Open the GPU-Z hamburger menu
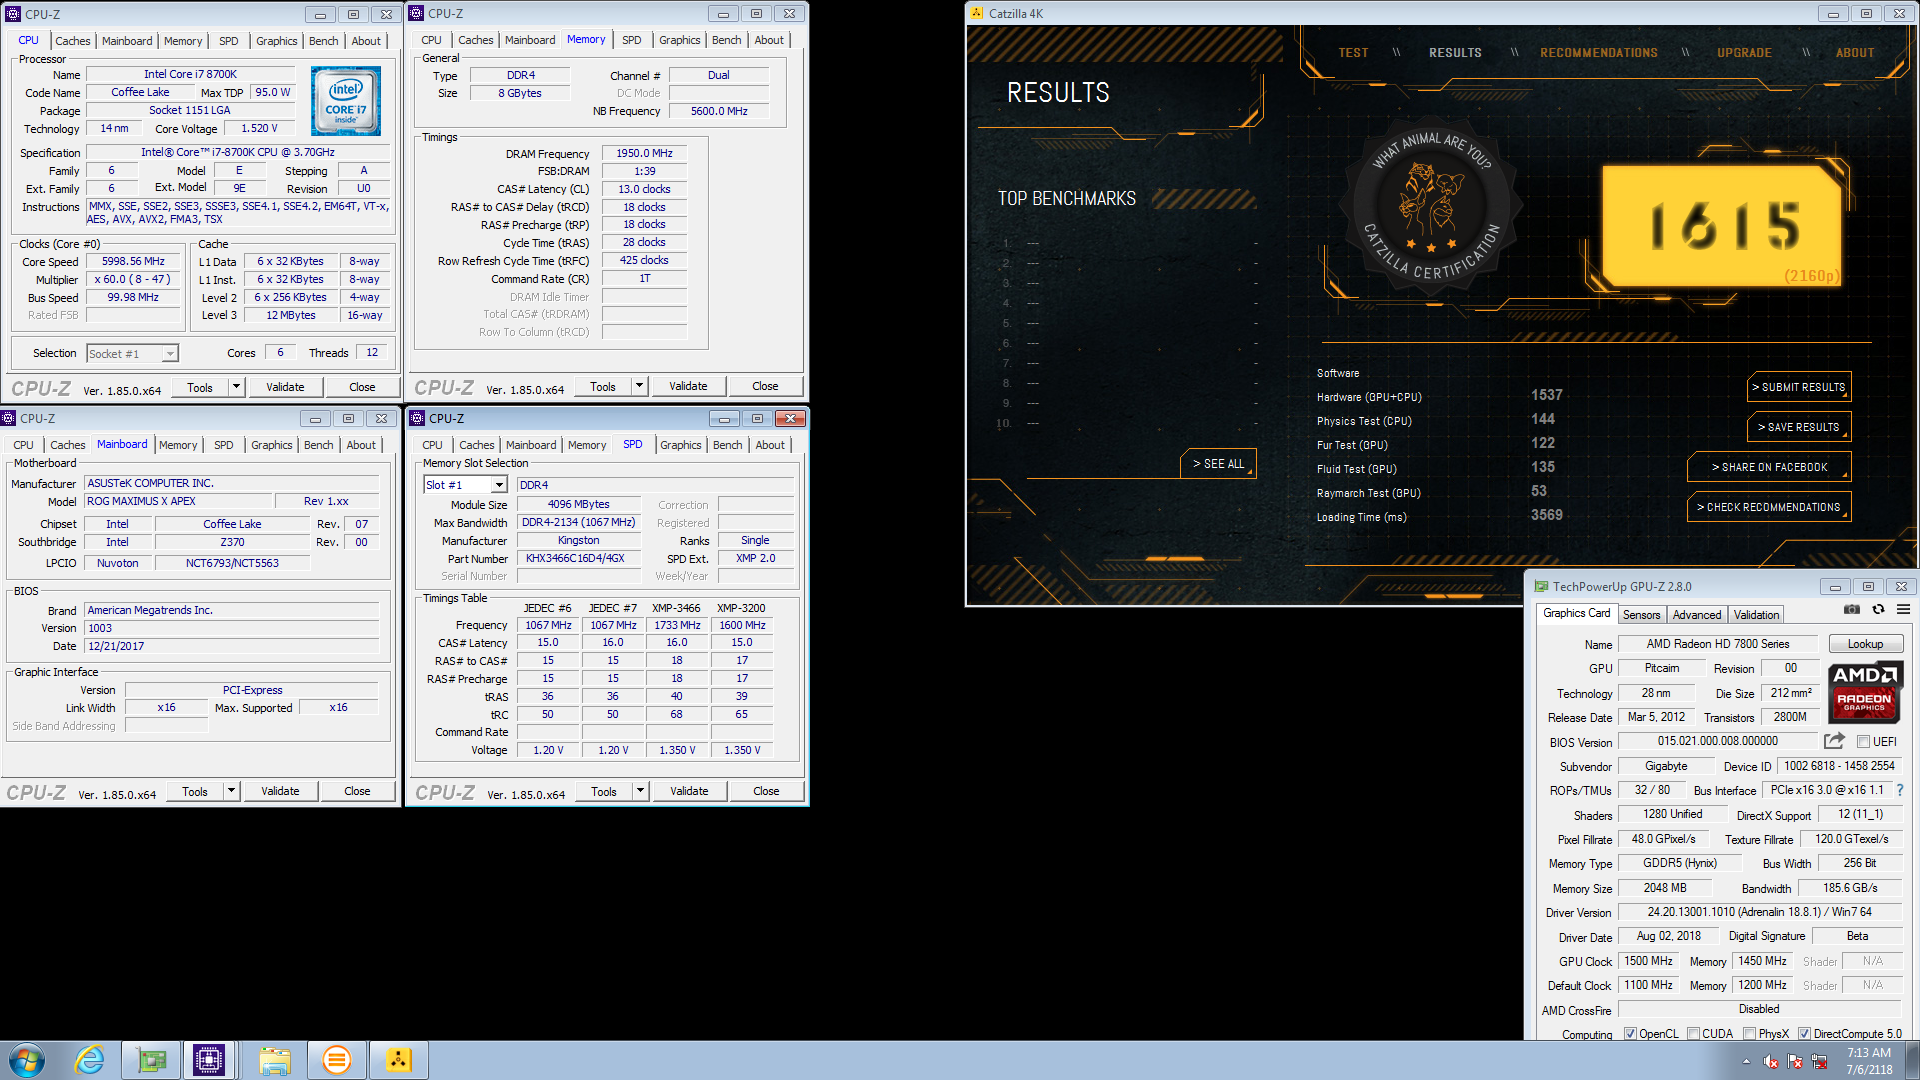This screenshot has width=1920, height=1080. coord(1903,609)
